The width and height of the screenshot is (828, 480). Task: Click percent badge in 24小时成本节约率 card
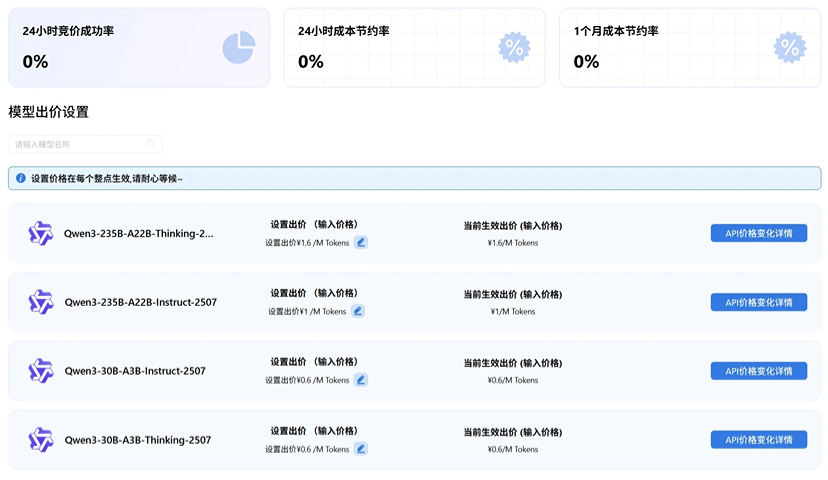pos(514,47)
